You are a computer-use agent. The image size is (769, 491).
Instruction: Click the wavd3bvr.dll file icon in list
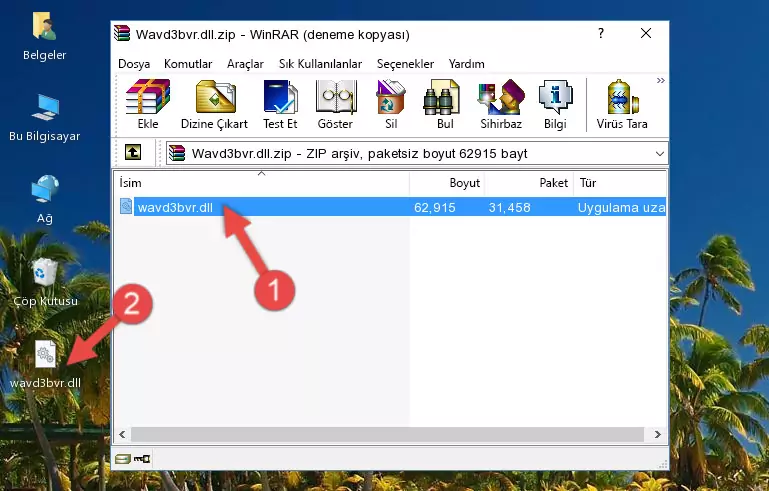click(126, 207)
